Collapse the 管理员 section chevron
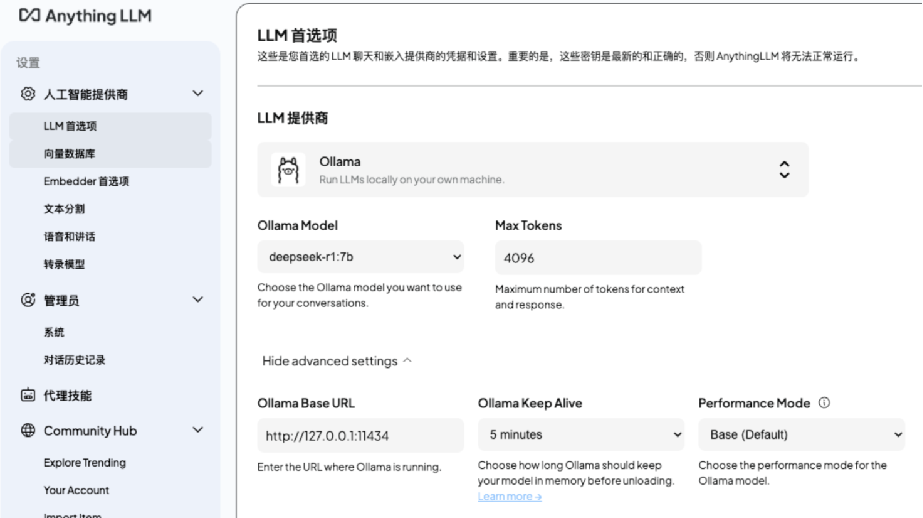Image resolution: width=923 pixels, height=518 pixels. (x=198, y=299)
